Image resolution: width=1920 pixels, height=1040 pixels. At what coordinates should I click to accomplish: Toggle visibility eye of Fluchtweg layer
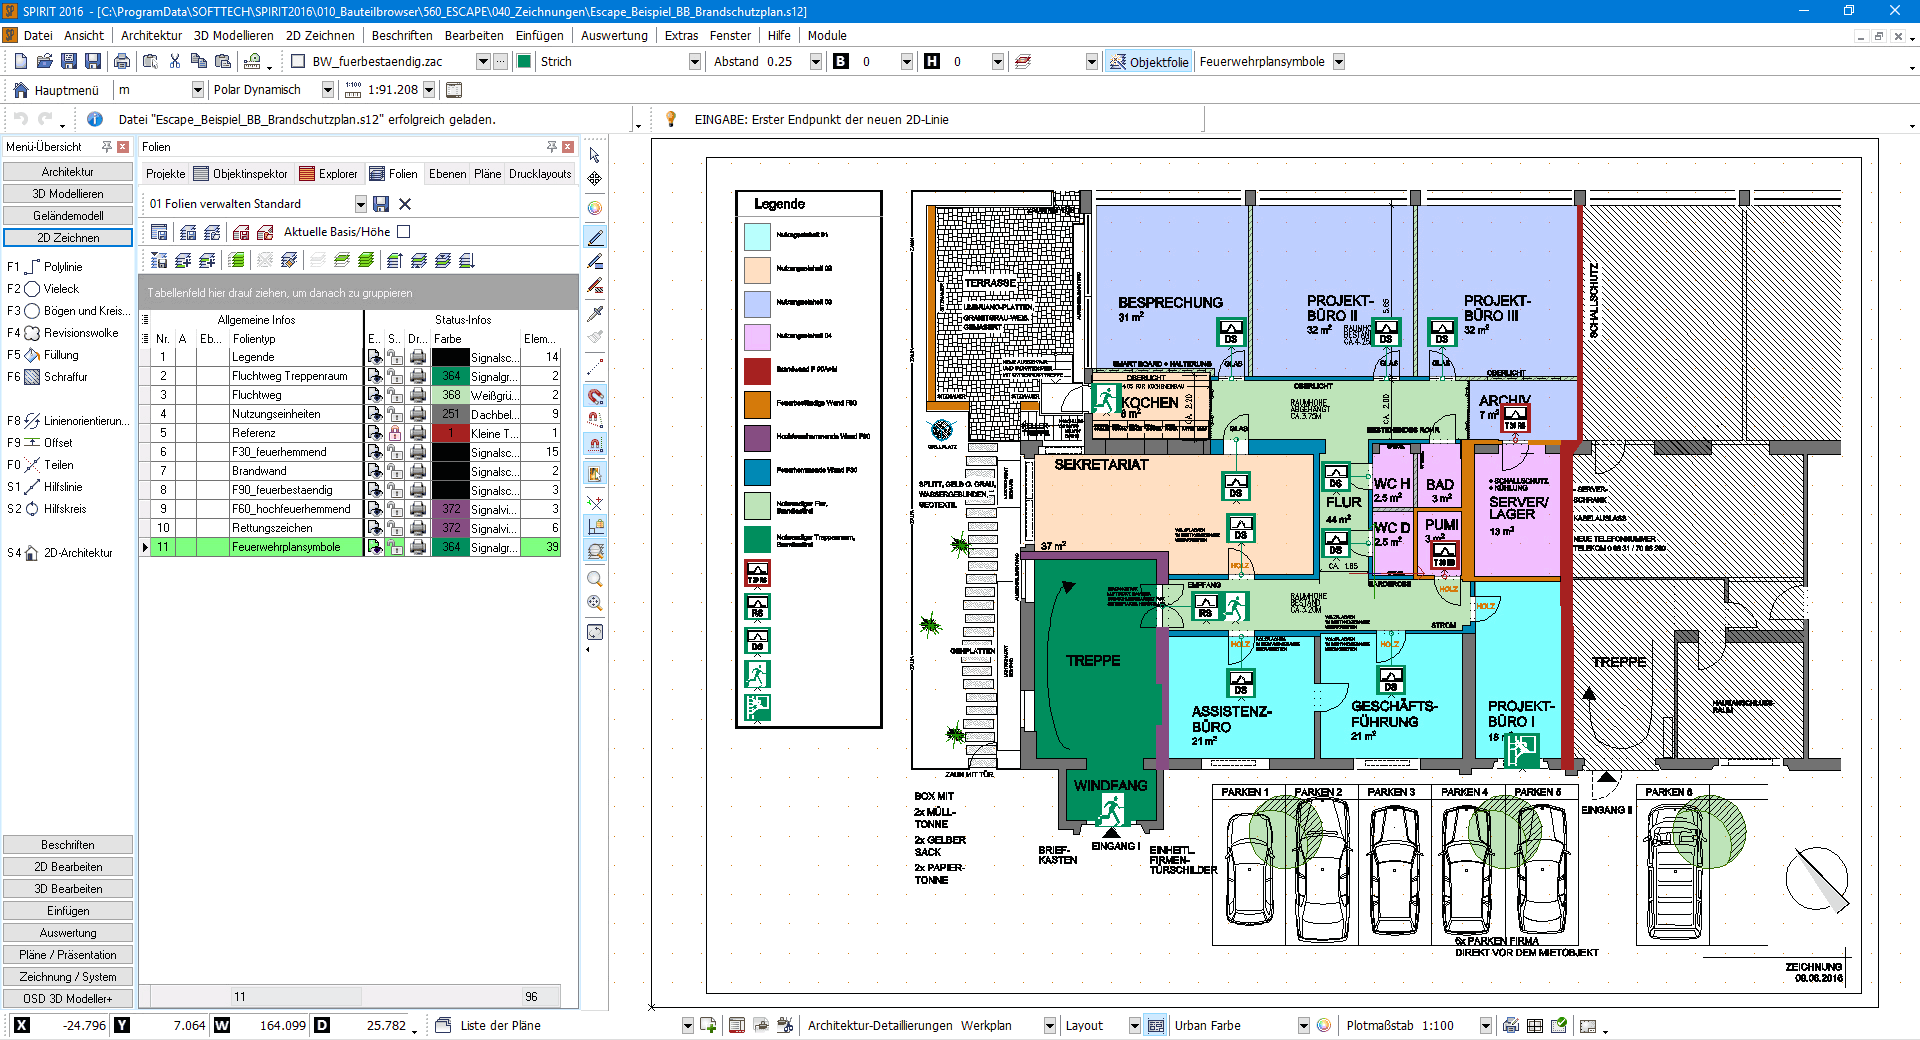pos(375,395)
